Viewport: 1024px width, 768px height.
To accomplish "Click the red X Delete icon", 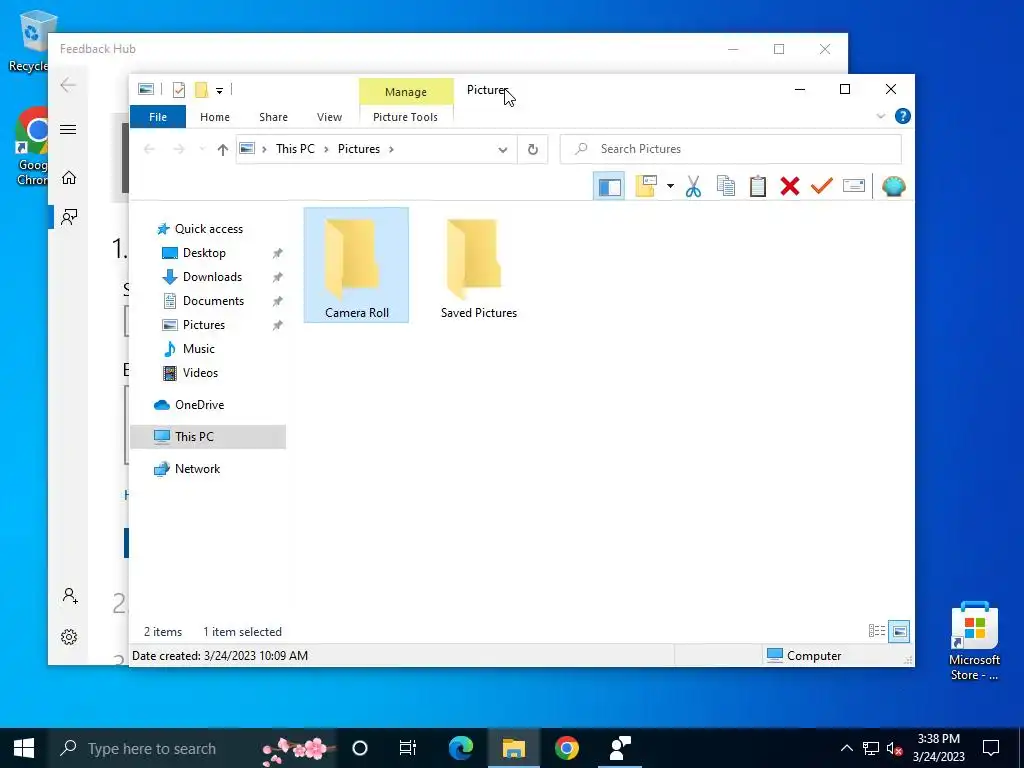I will point(790,187).
